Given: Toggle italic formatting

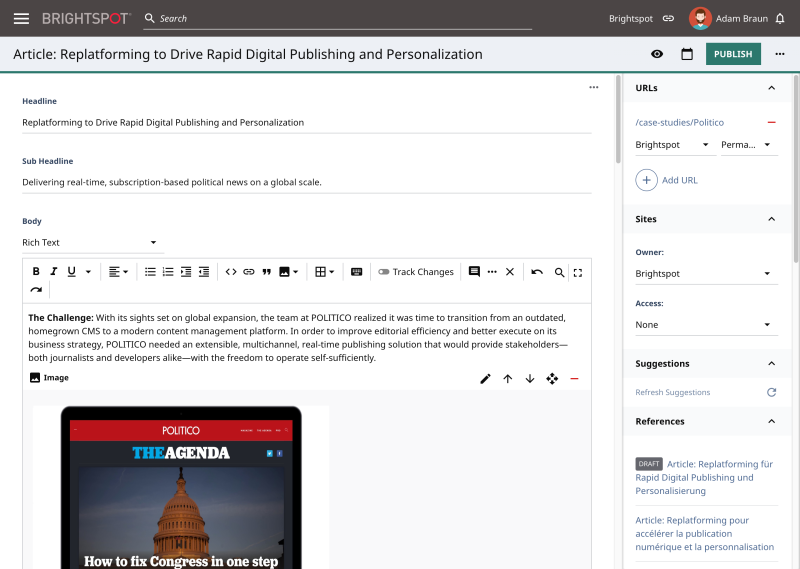Looking at the screenshot, I should point(54,271).
